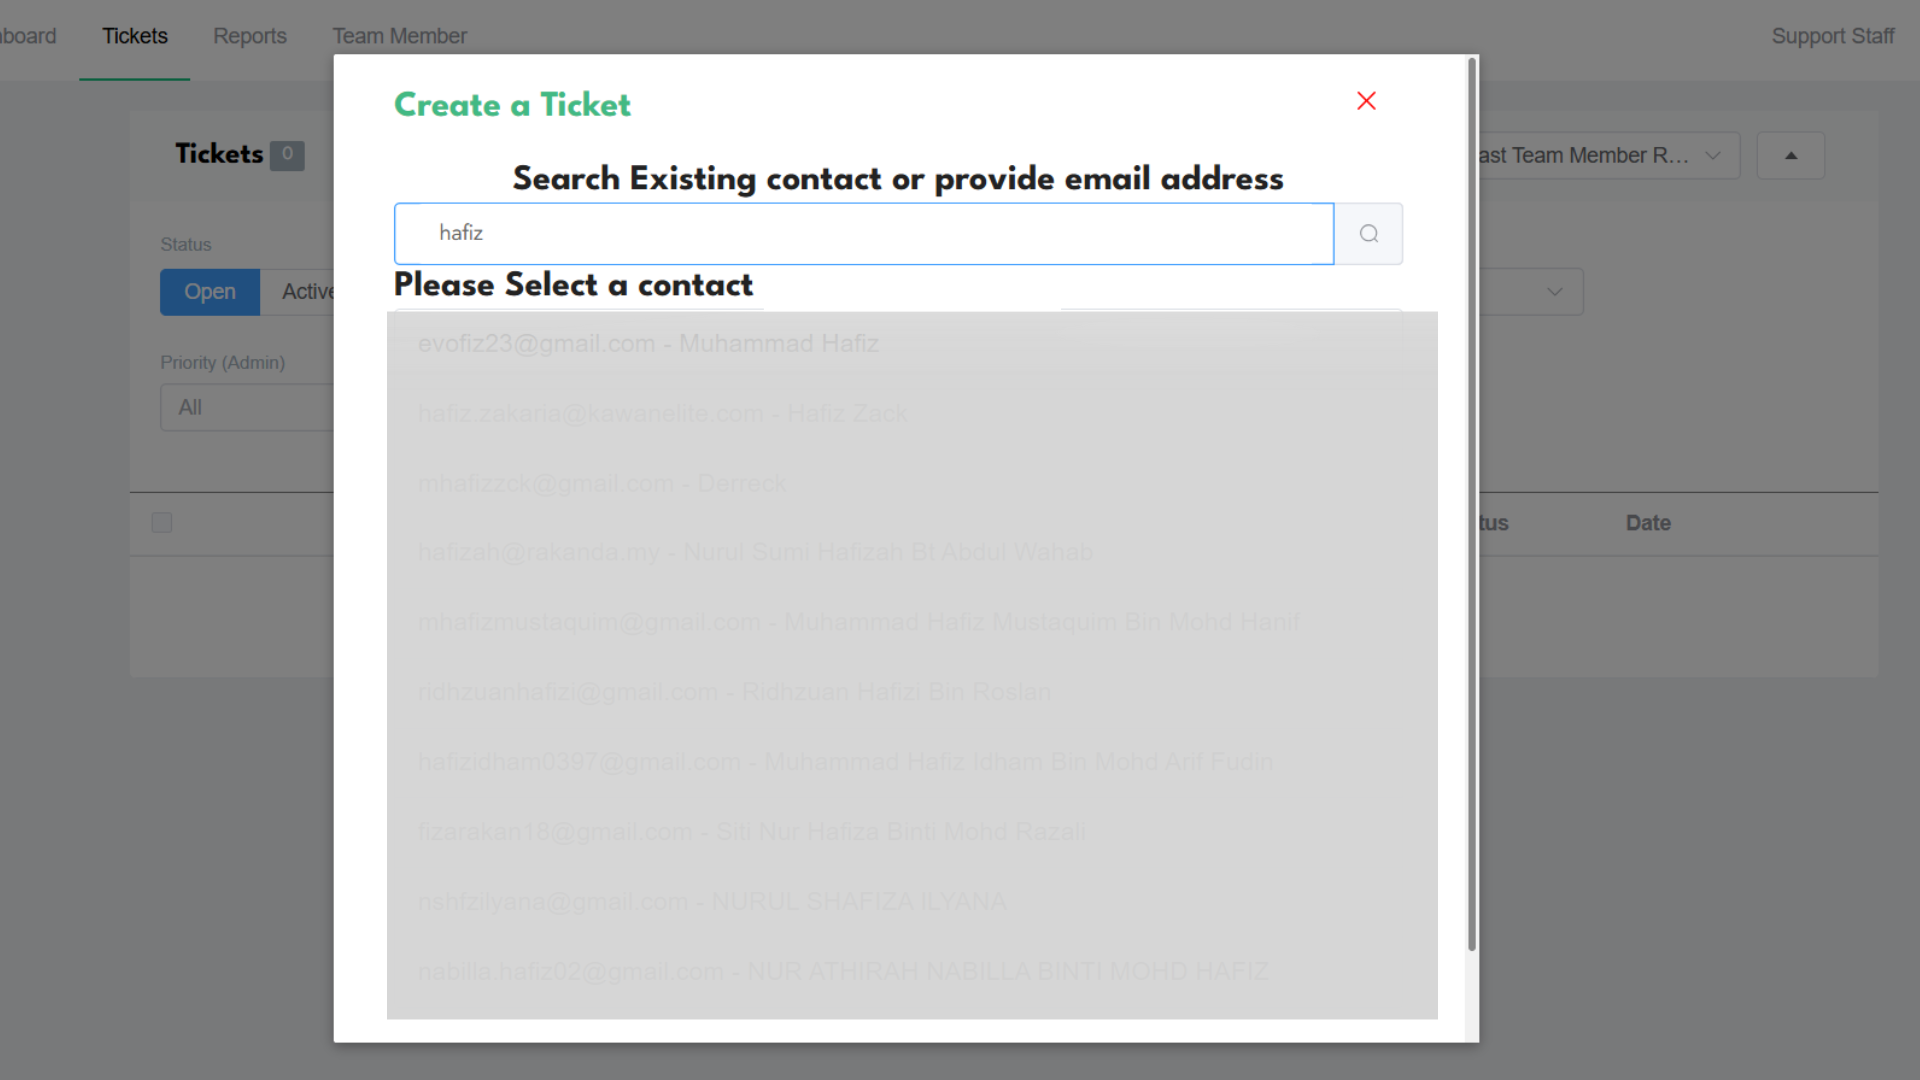Choose Ridhzuan Hafizi Bin Roslan contact
The height and width of the screenshot is (1080, 1920).
734,692
